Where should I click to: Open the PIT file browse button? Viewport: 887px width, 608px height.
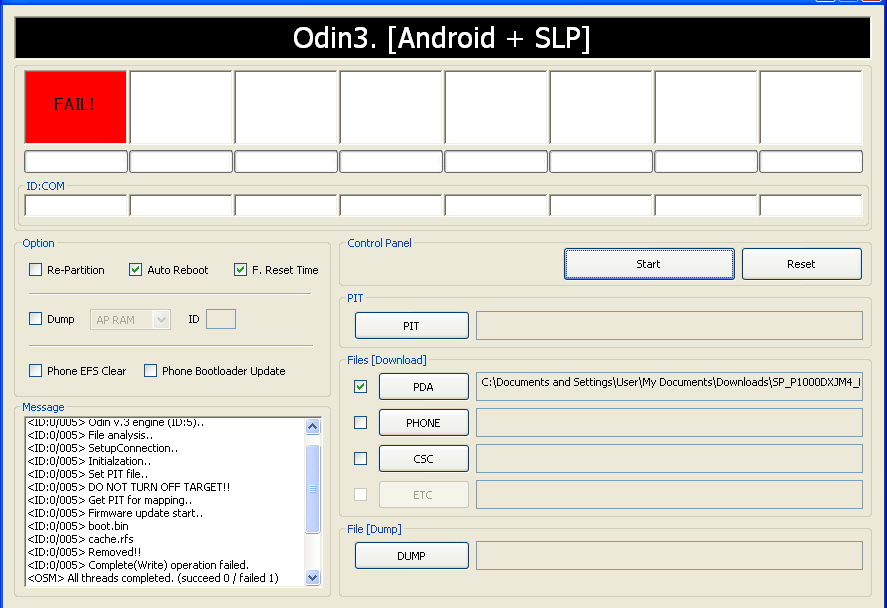click(412, 326)
